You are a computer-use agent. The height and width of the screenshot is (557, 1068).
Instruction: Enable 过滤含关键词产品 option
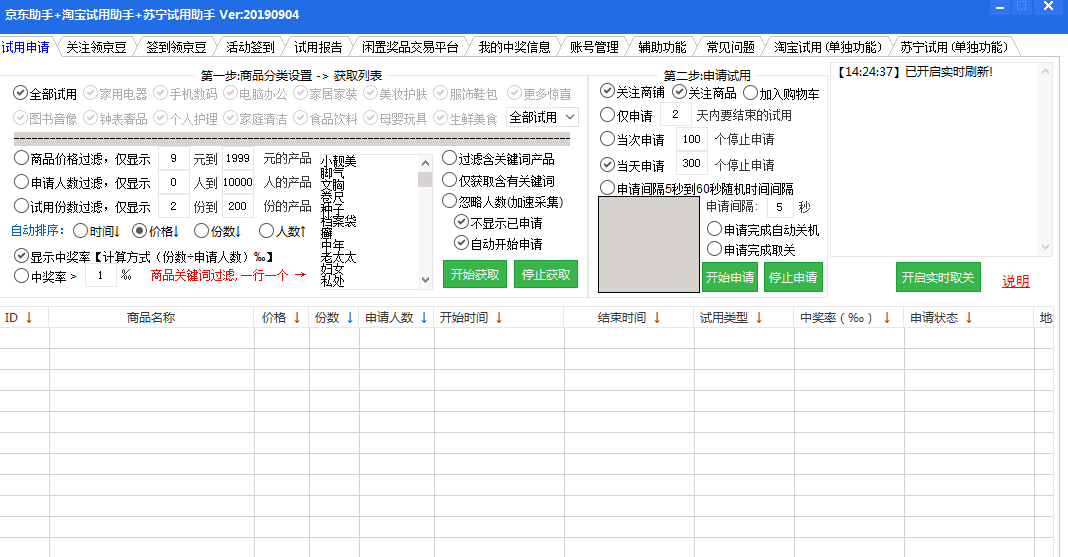click(498, 159)
